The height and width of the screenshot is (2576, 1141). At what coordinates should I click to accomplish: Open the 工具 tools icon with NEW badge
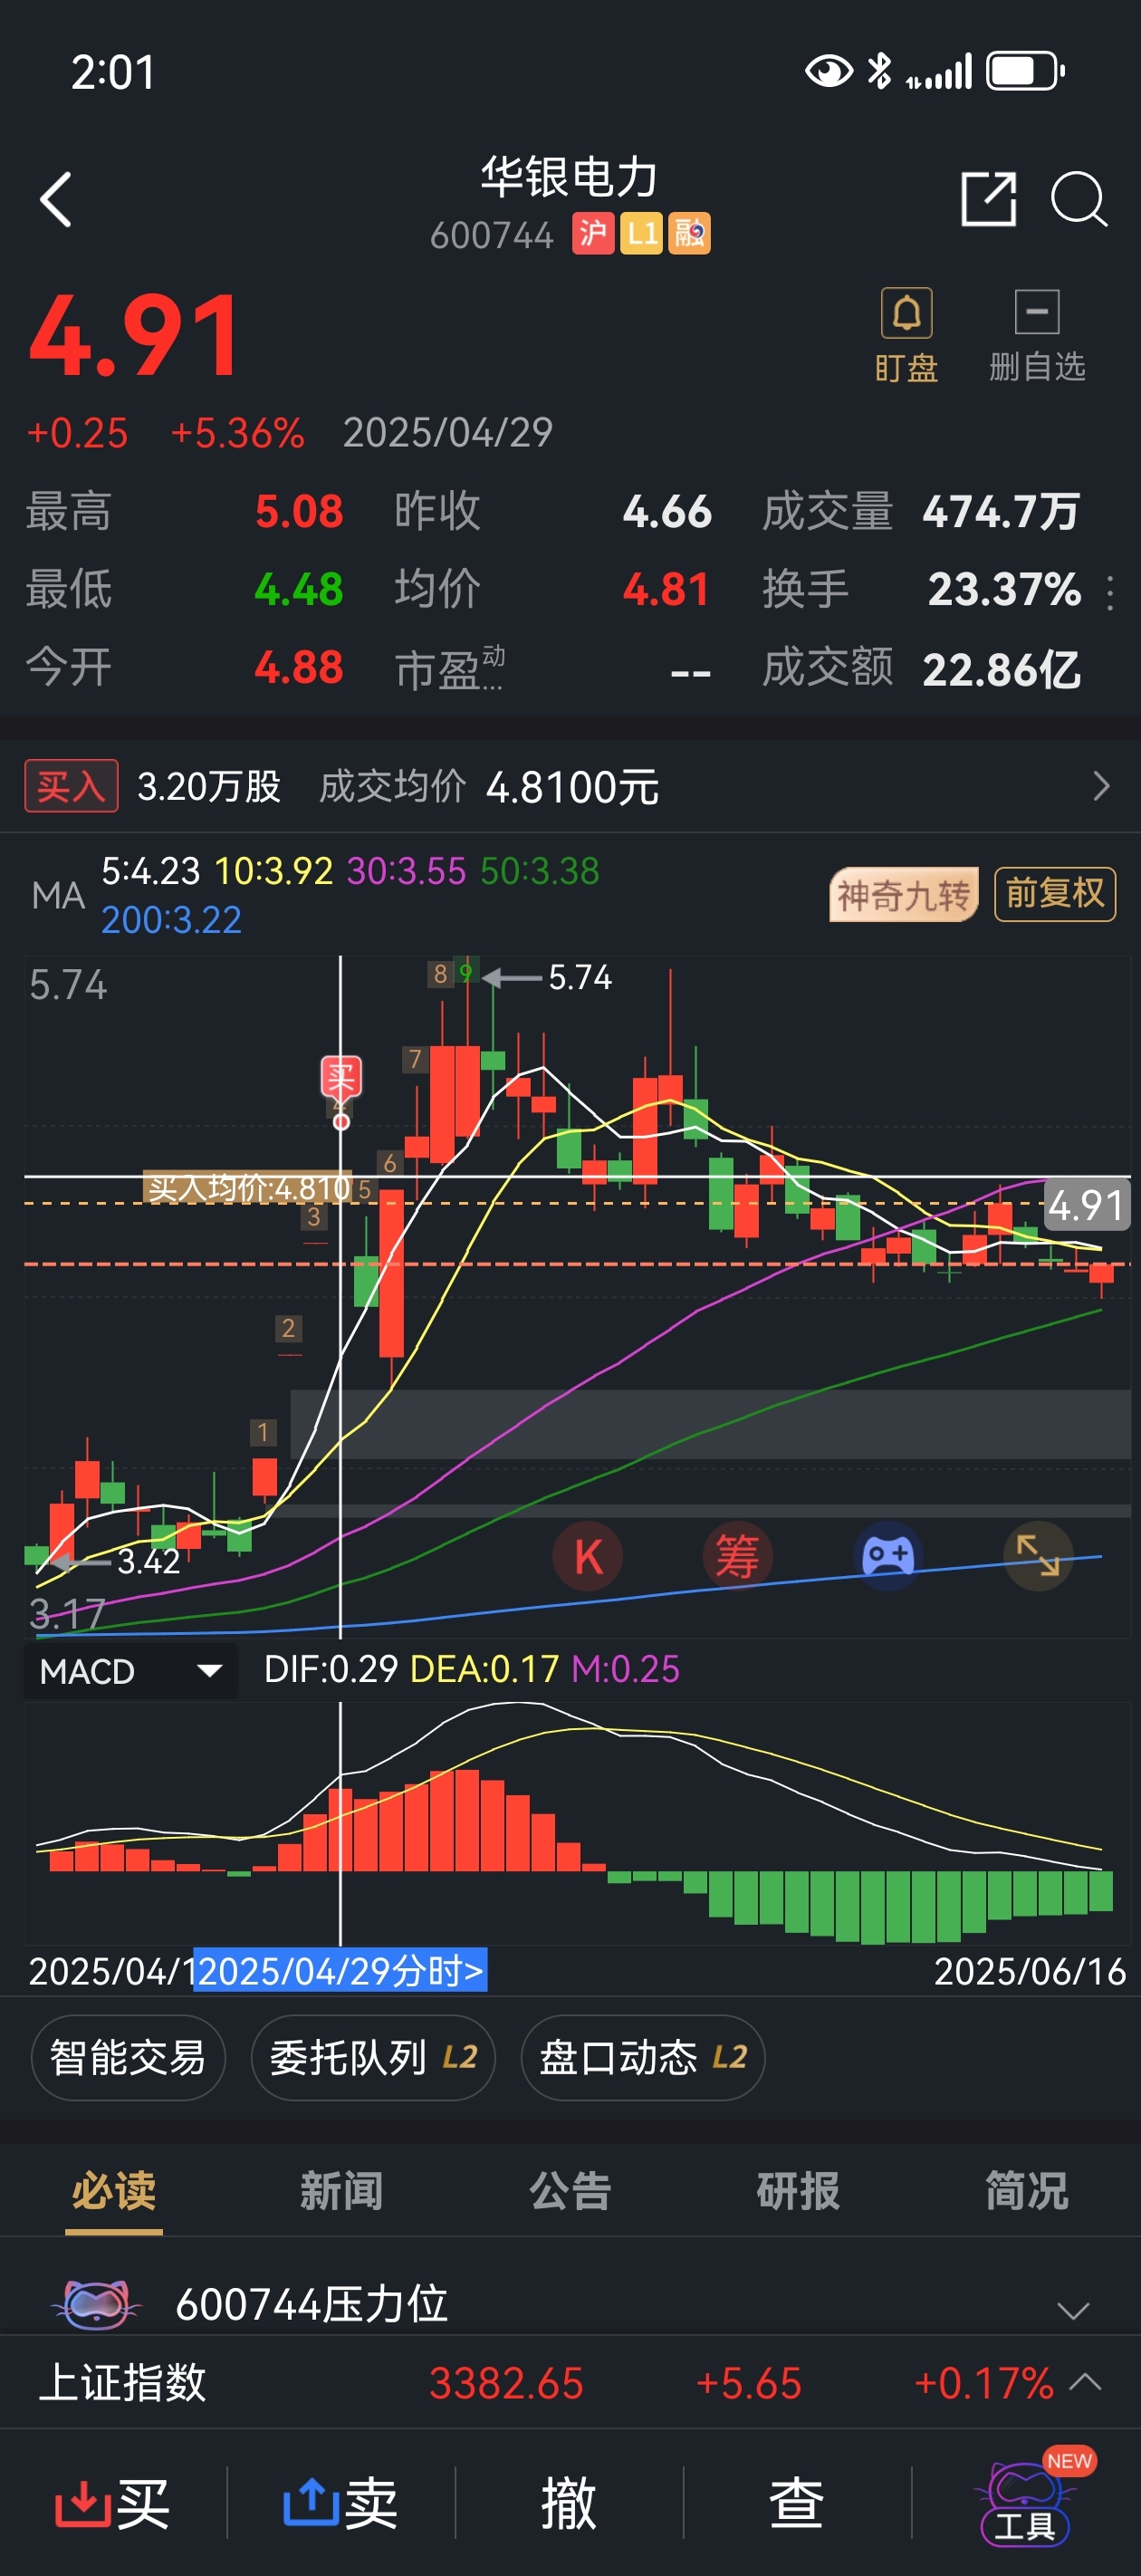click(1026, 2502)
